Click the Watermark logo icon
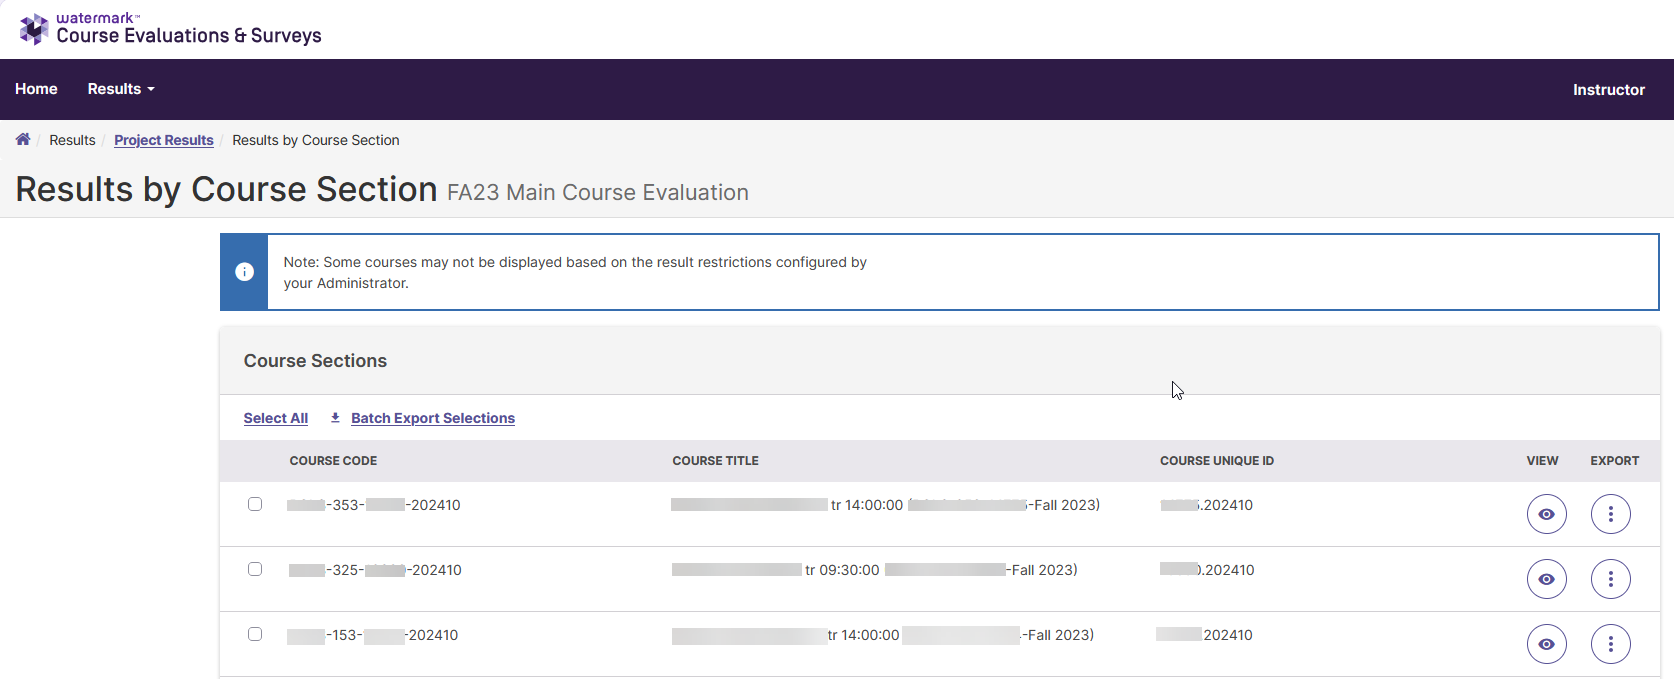 tap(34, 29)
